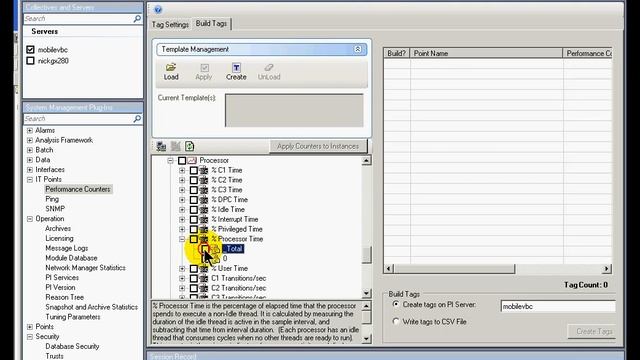The image size is (640, 360).
Task: Click the Apply template icon
Action: 204,67
